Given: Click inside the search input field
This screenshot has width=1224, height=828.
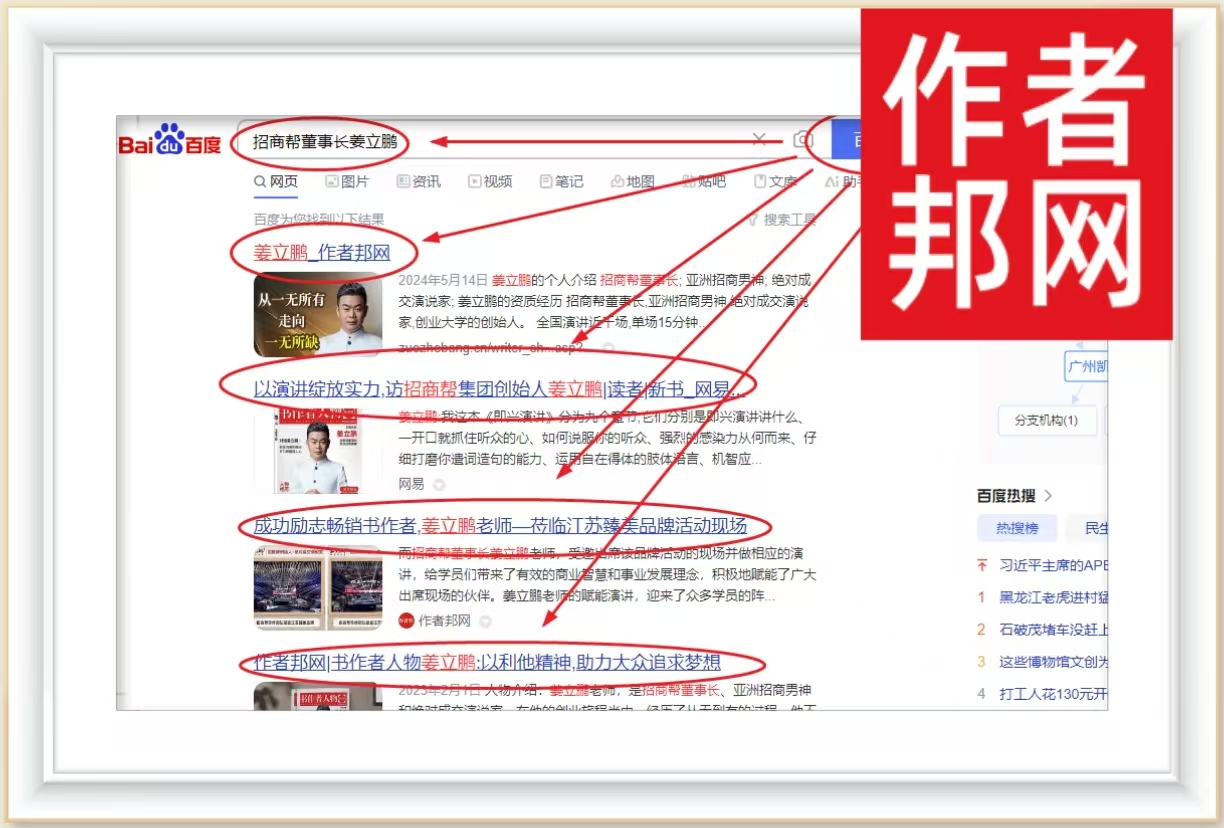Looking at the screenshot, I should (x=500, y=141).
